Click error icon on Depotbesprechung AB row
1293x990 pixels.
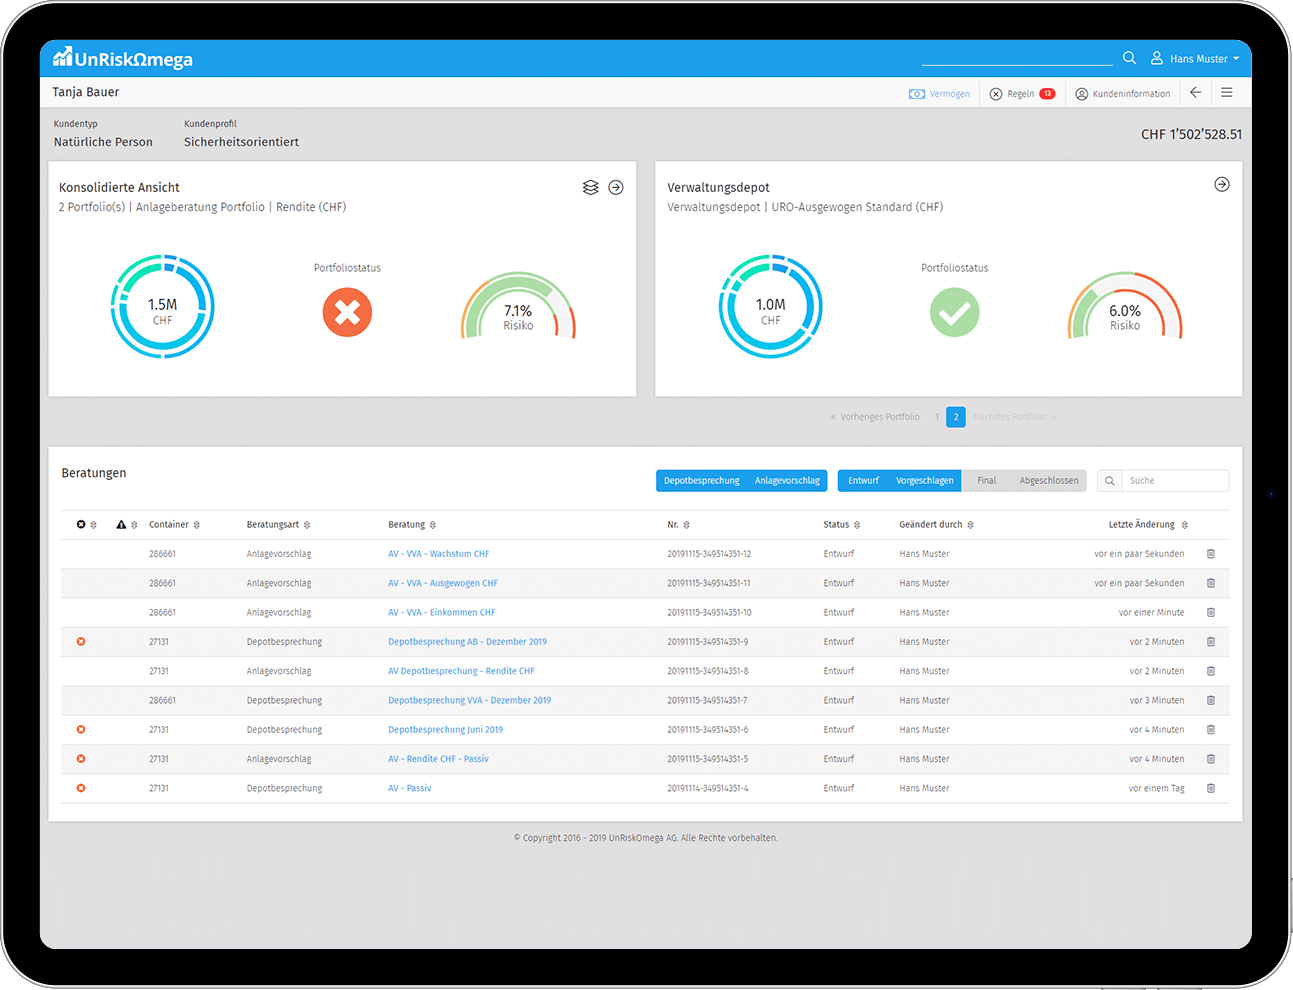(81, 642)
